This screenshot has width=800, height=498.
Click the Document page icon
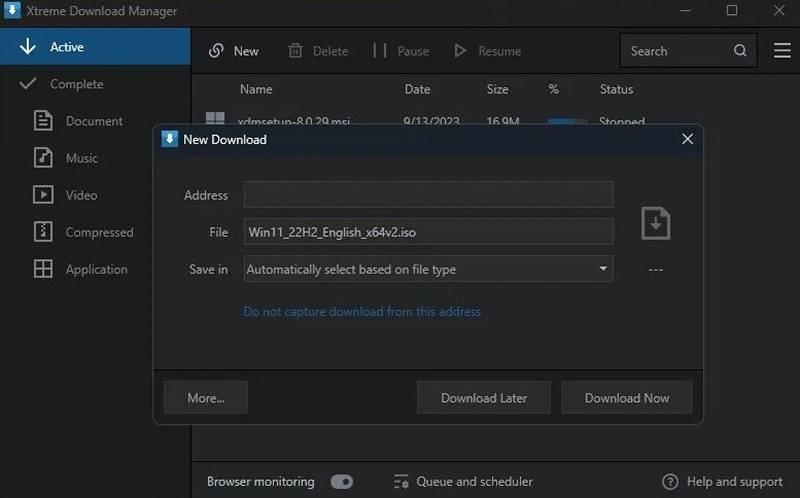coord(43,120)
